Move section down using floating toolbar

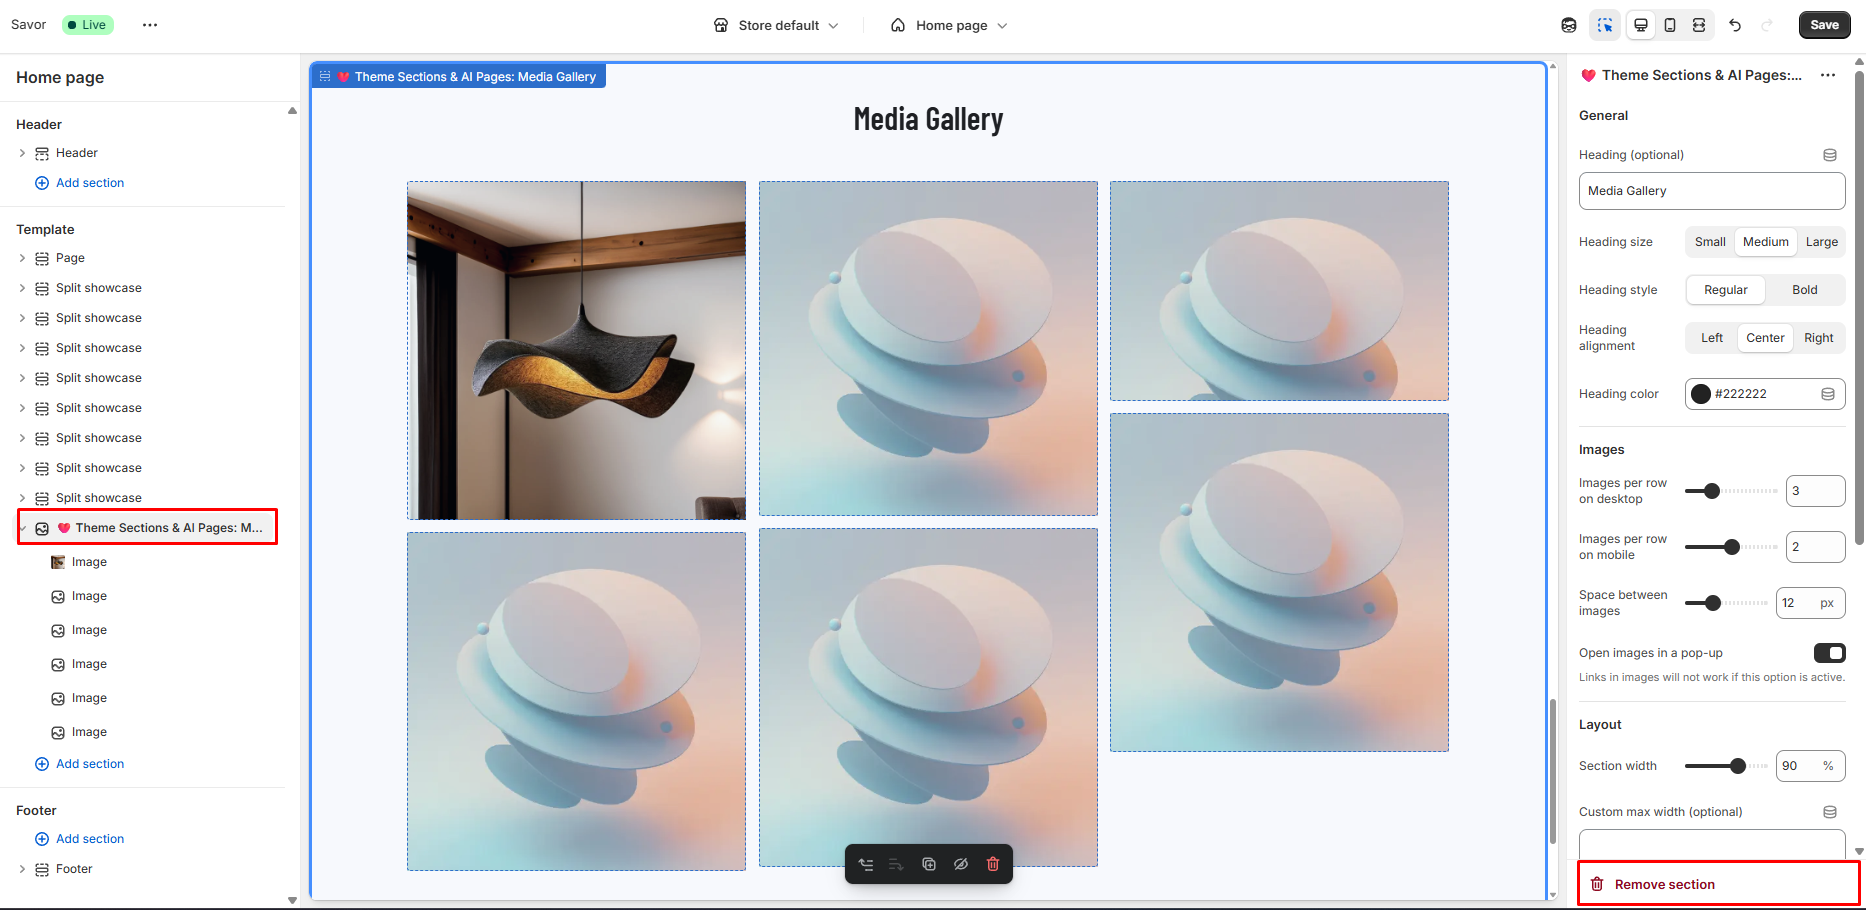897,864
